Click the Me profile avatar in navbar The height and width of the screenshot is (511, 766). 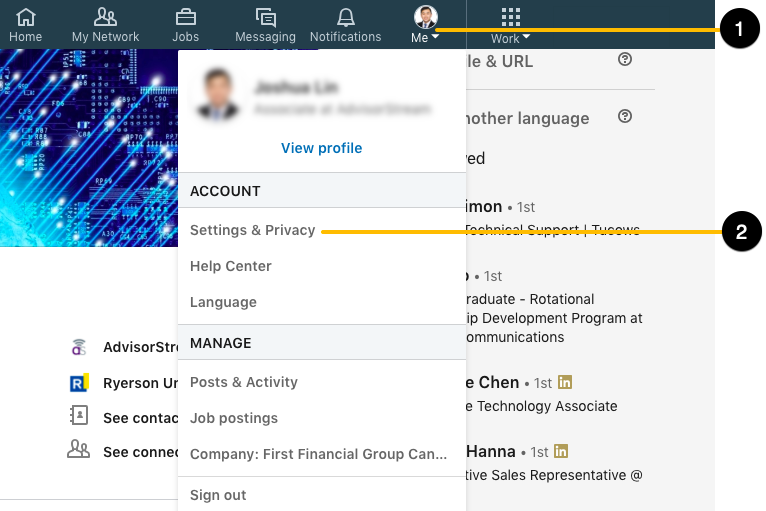point(426,17)
